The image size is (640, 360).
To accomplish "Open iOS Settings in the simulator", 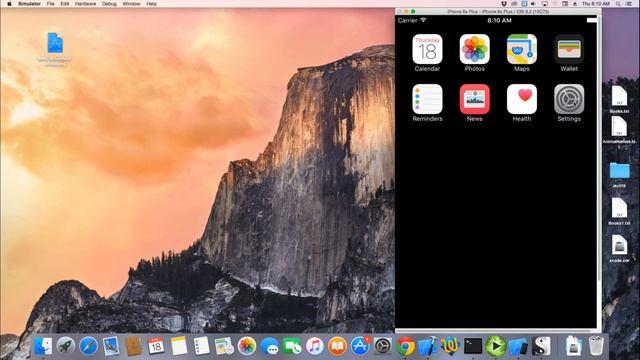I will 569,99.
